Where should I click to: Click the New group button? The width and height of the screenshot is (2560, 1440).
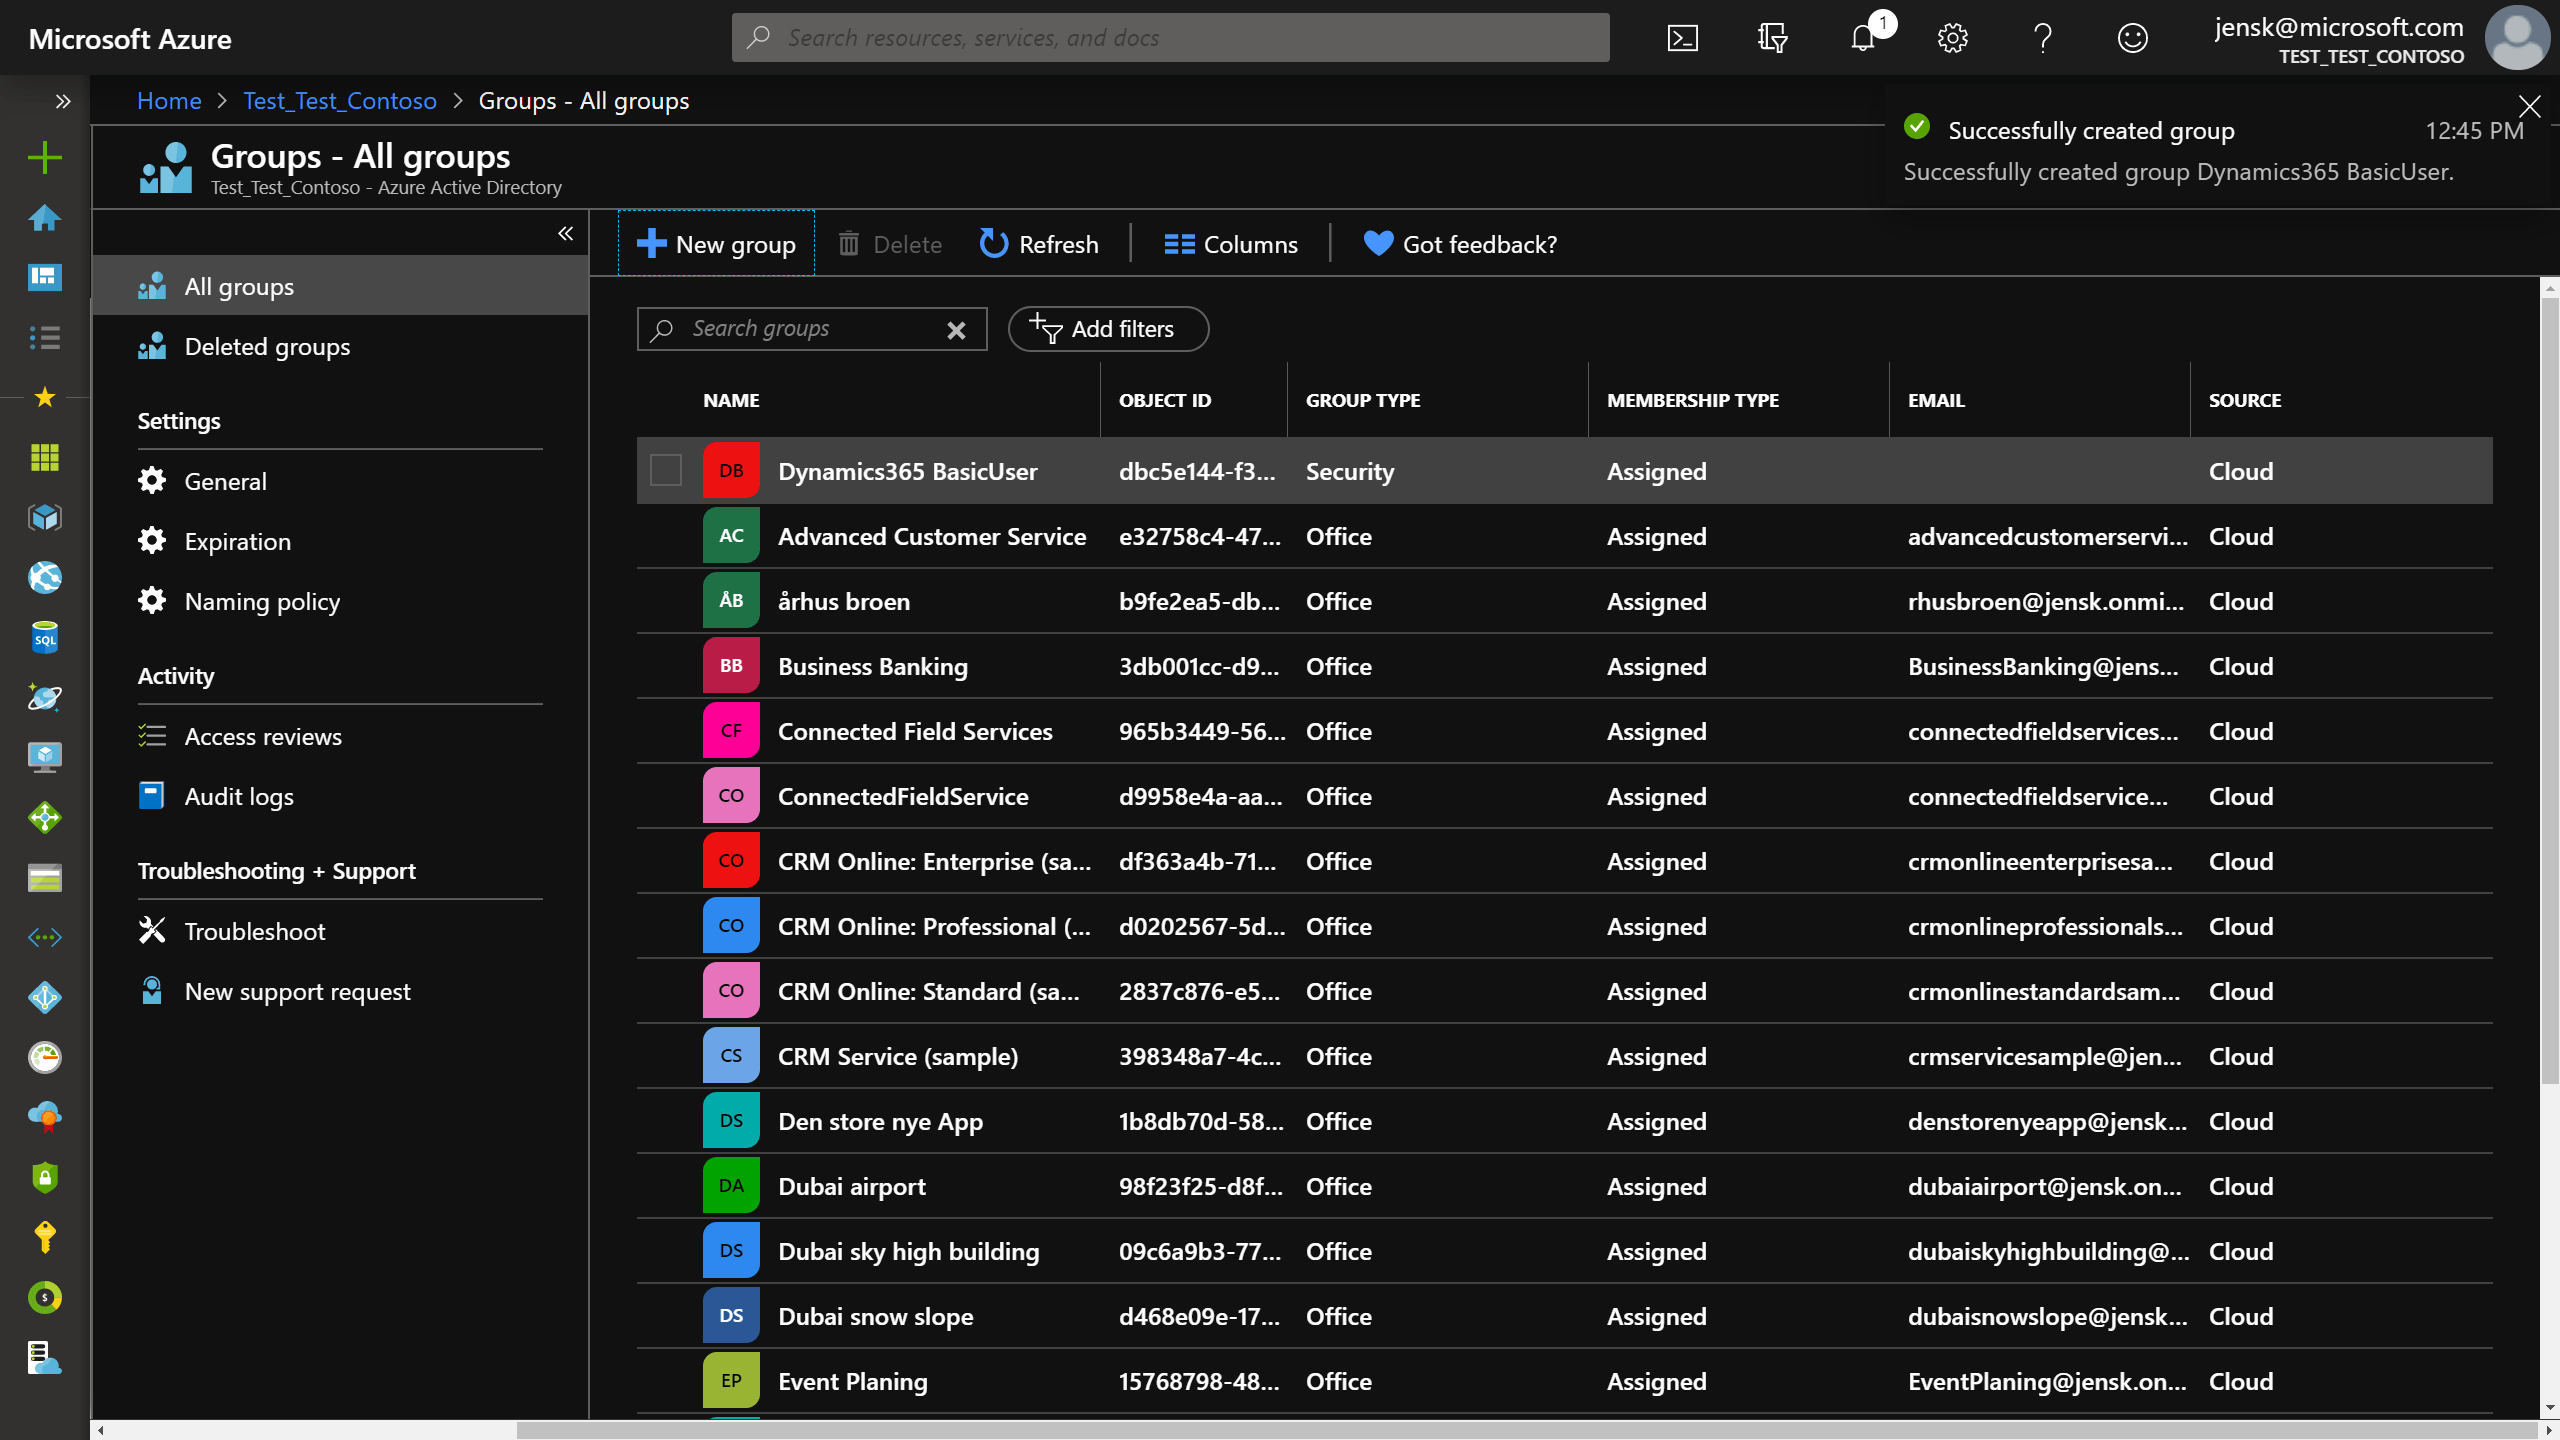(x=716, y=244)
